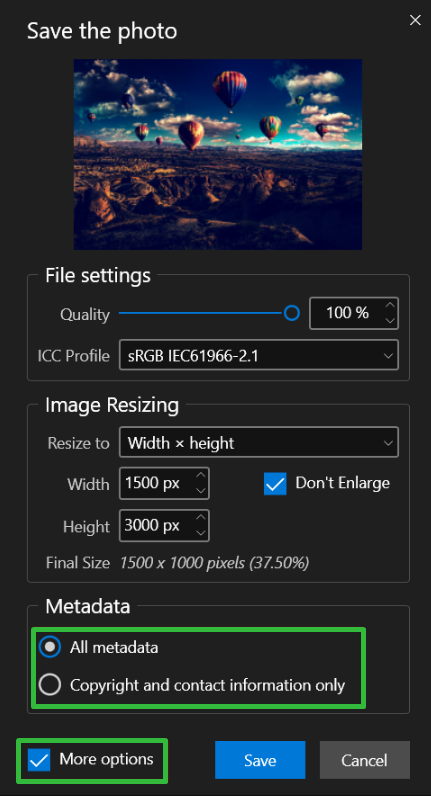Click the Save button
The image size is (431, 796).
tap(260, 760)
